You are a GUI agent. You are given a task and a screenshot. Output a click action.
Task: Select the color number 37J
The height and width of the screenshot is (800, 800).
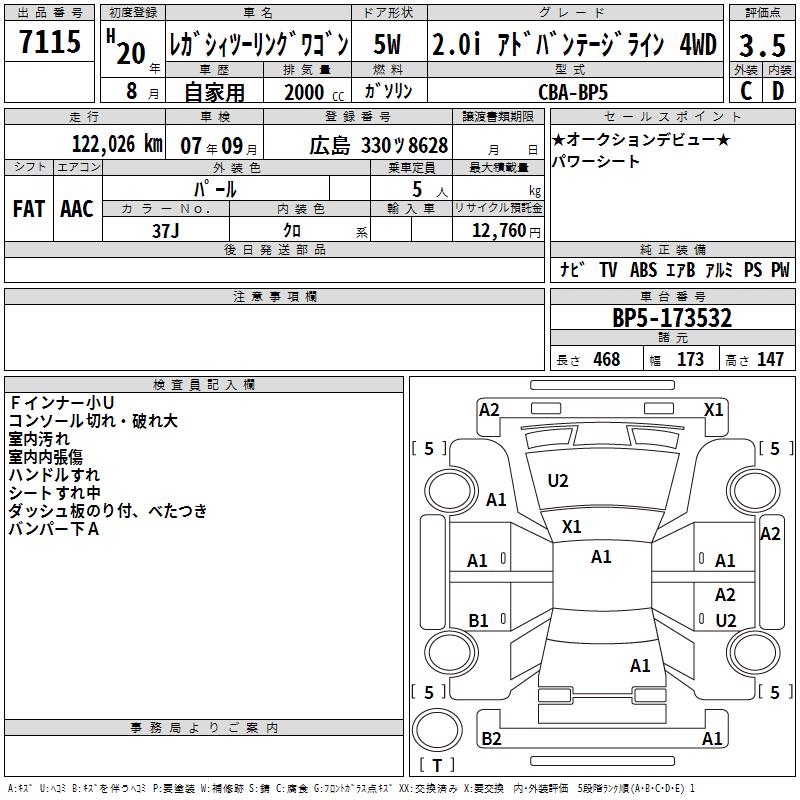click(x=165, y=231)
